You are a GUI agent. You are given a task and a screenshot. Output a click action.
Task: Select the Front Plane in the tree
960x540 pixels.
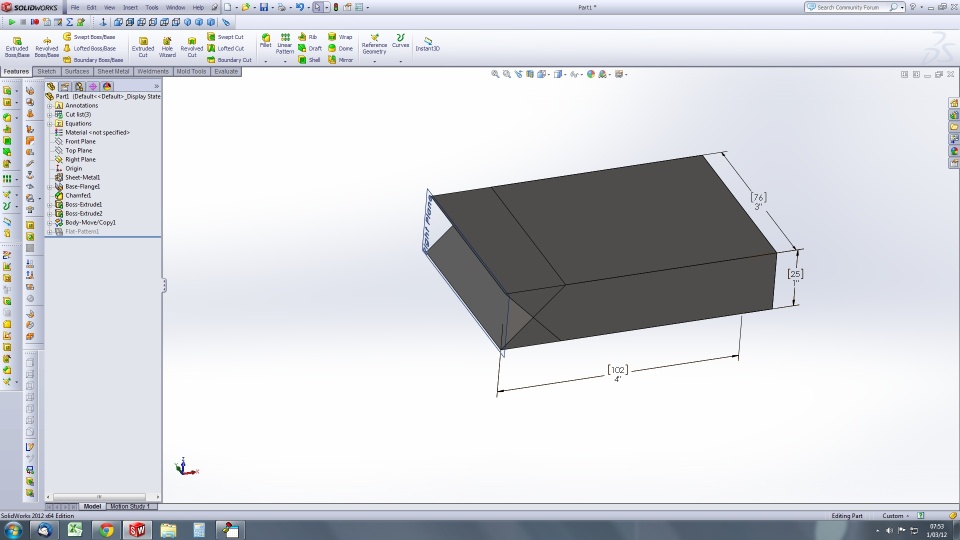coord(80,141)
